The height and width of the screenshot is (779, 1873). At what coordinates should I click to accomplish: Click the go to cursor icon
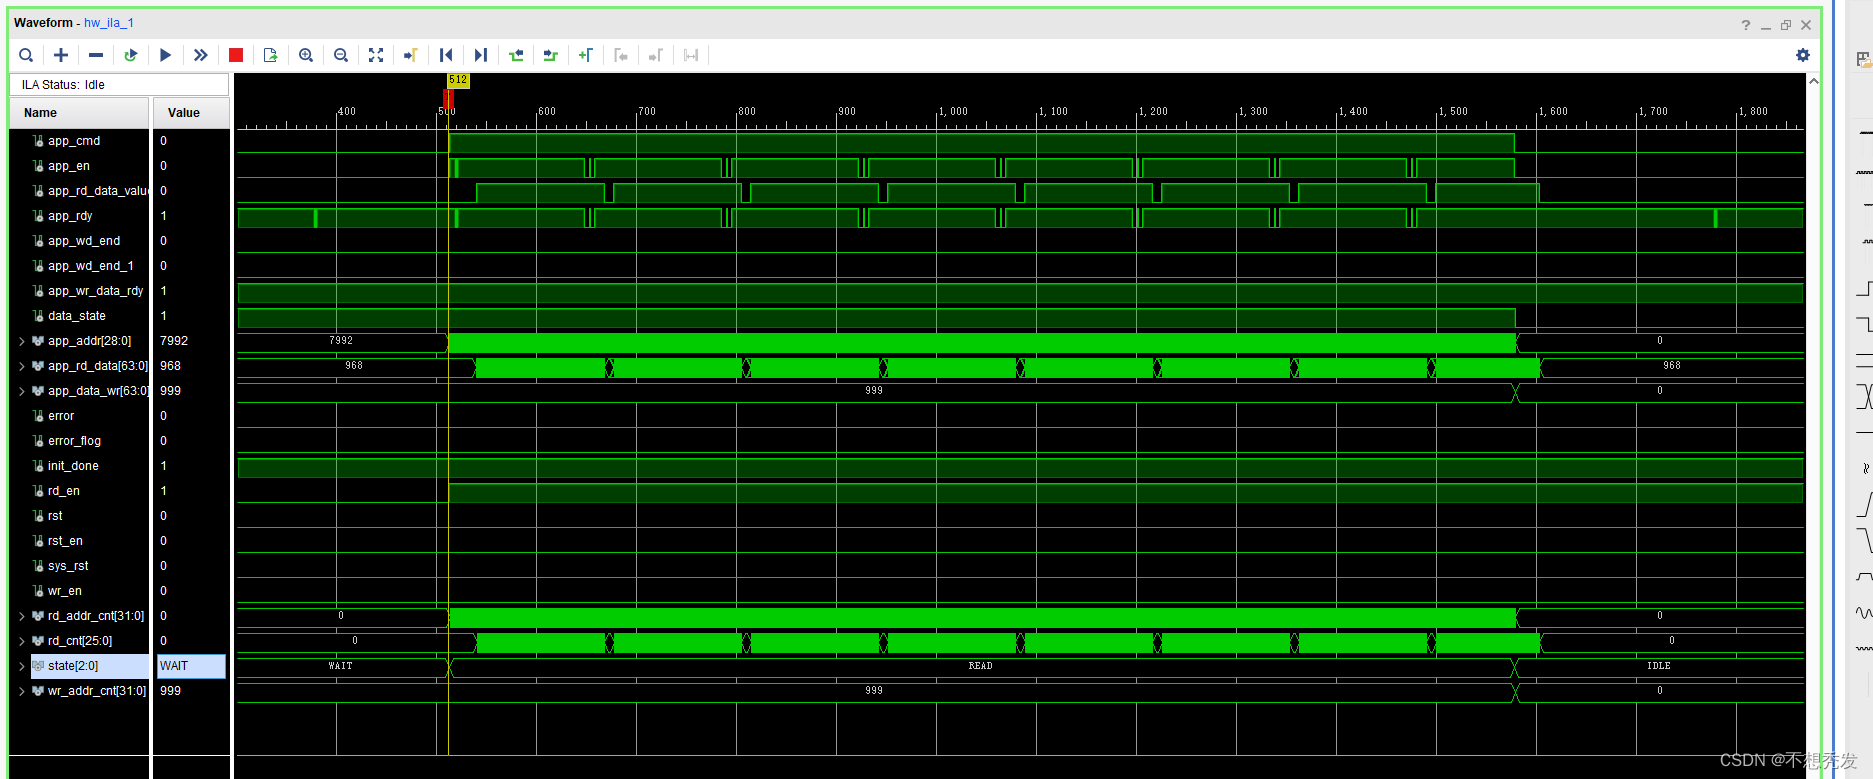[x=410, y=55]
